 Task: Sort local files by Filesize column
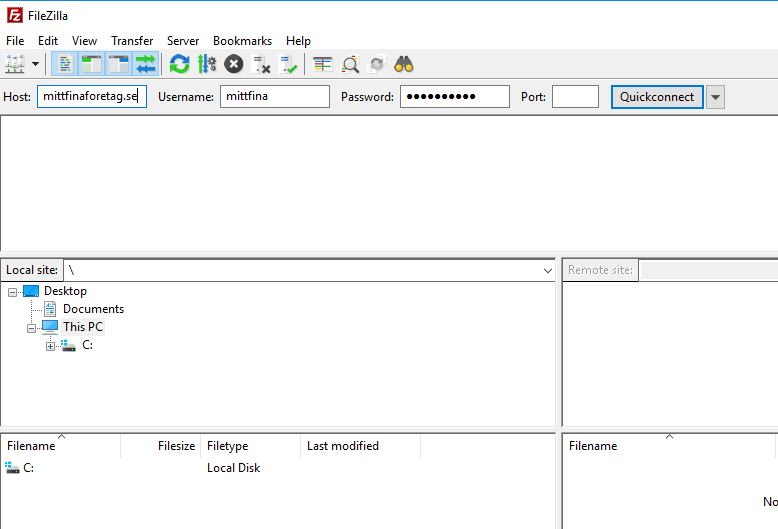160,446
